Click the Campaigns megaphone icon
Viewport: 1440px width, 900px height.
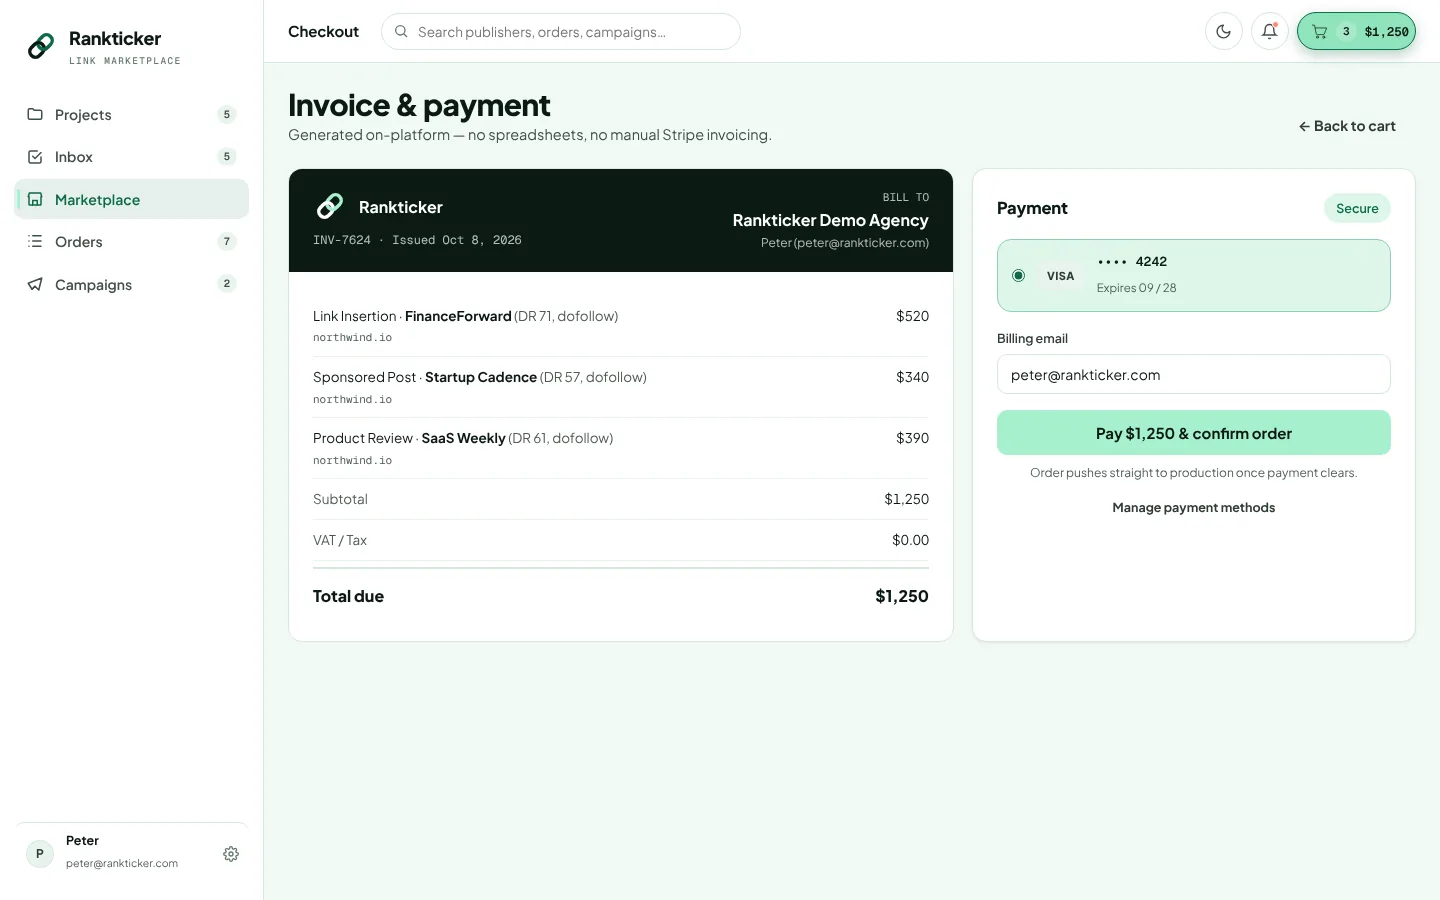tap(35, 284)
